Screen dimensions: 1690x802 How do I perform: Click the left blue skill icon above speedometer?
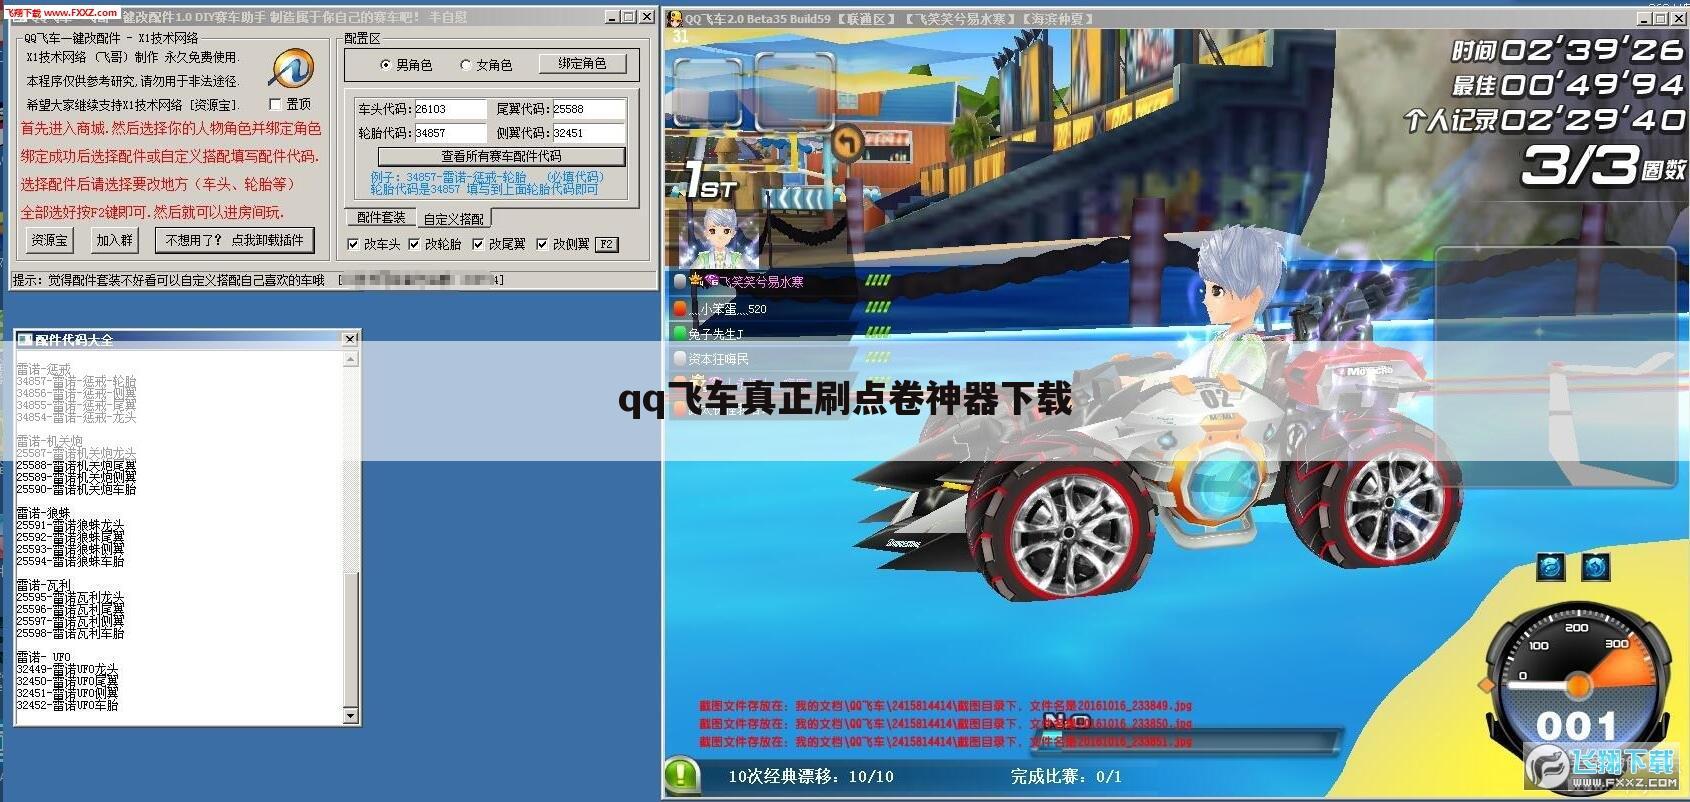click(1550, 567)
